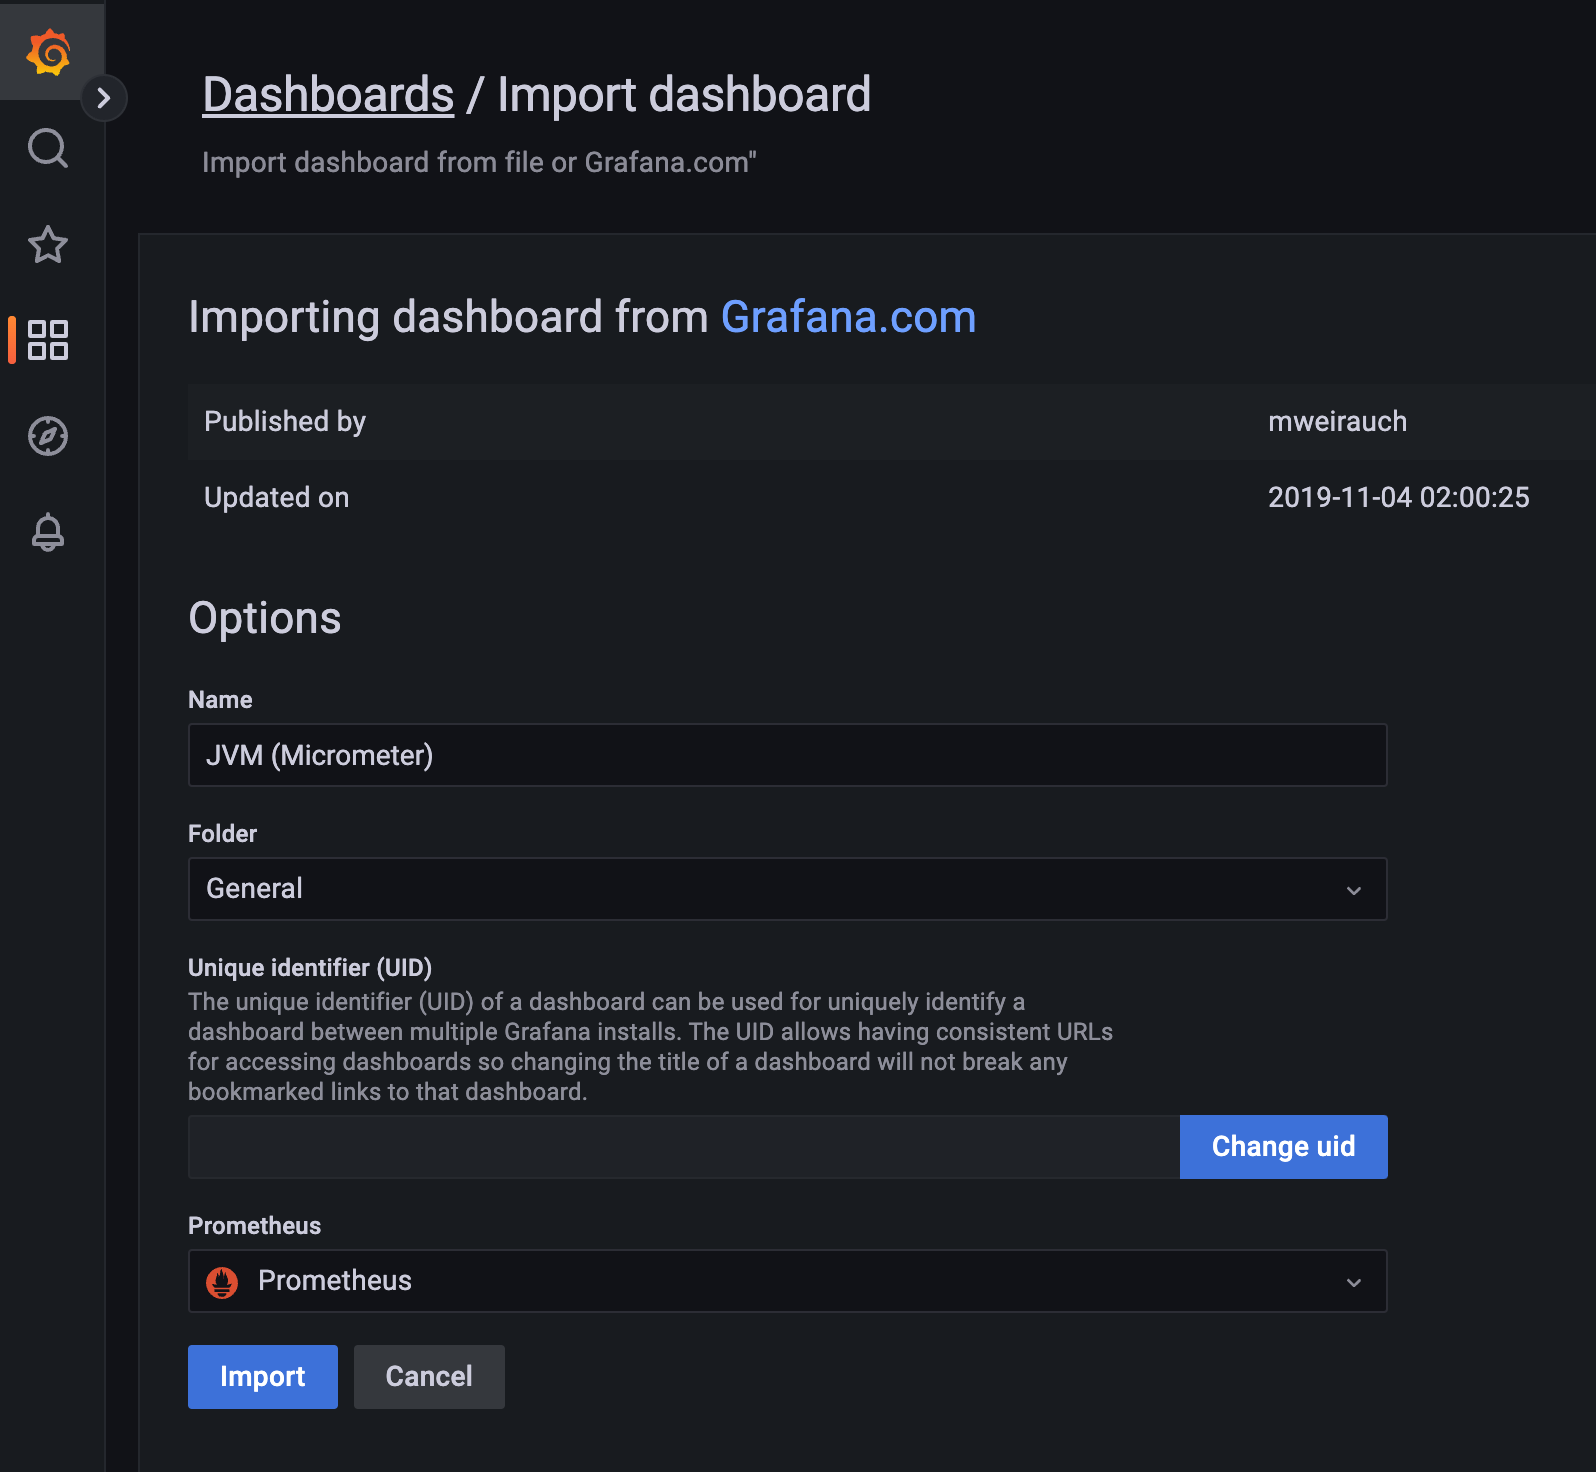This screenshot has width=1596, height=1472.
Task: Select the updated date 2019-11-04 02:00:25
Action: click(1398, 498)
